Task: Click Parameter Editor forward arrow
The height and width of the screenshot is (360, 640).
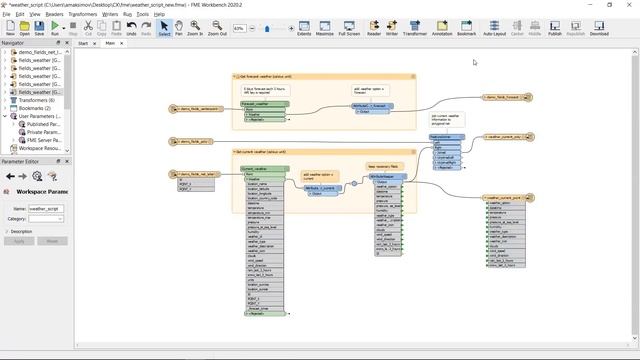Action: tap(22, 176)
